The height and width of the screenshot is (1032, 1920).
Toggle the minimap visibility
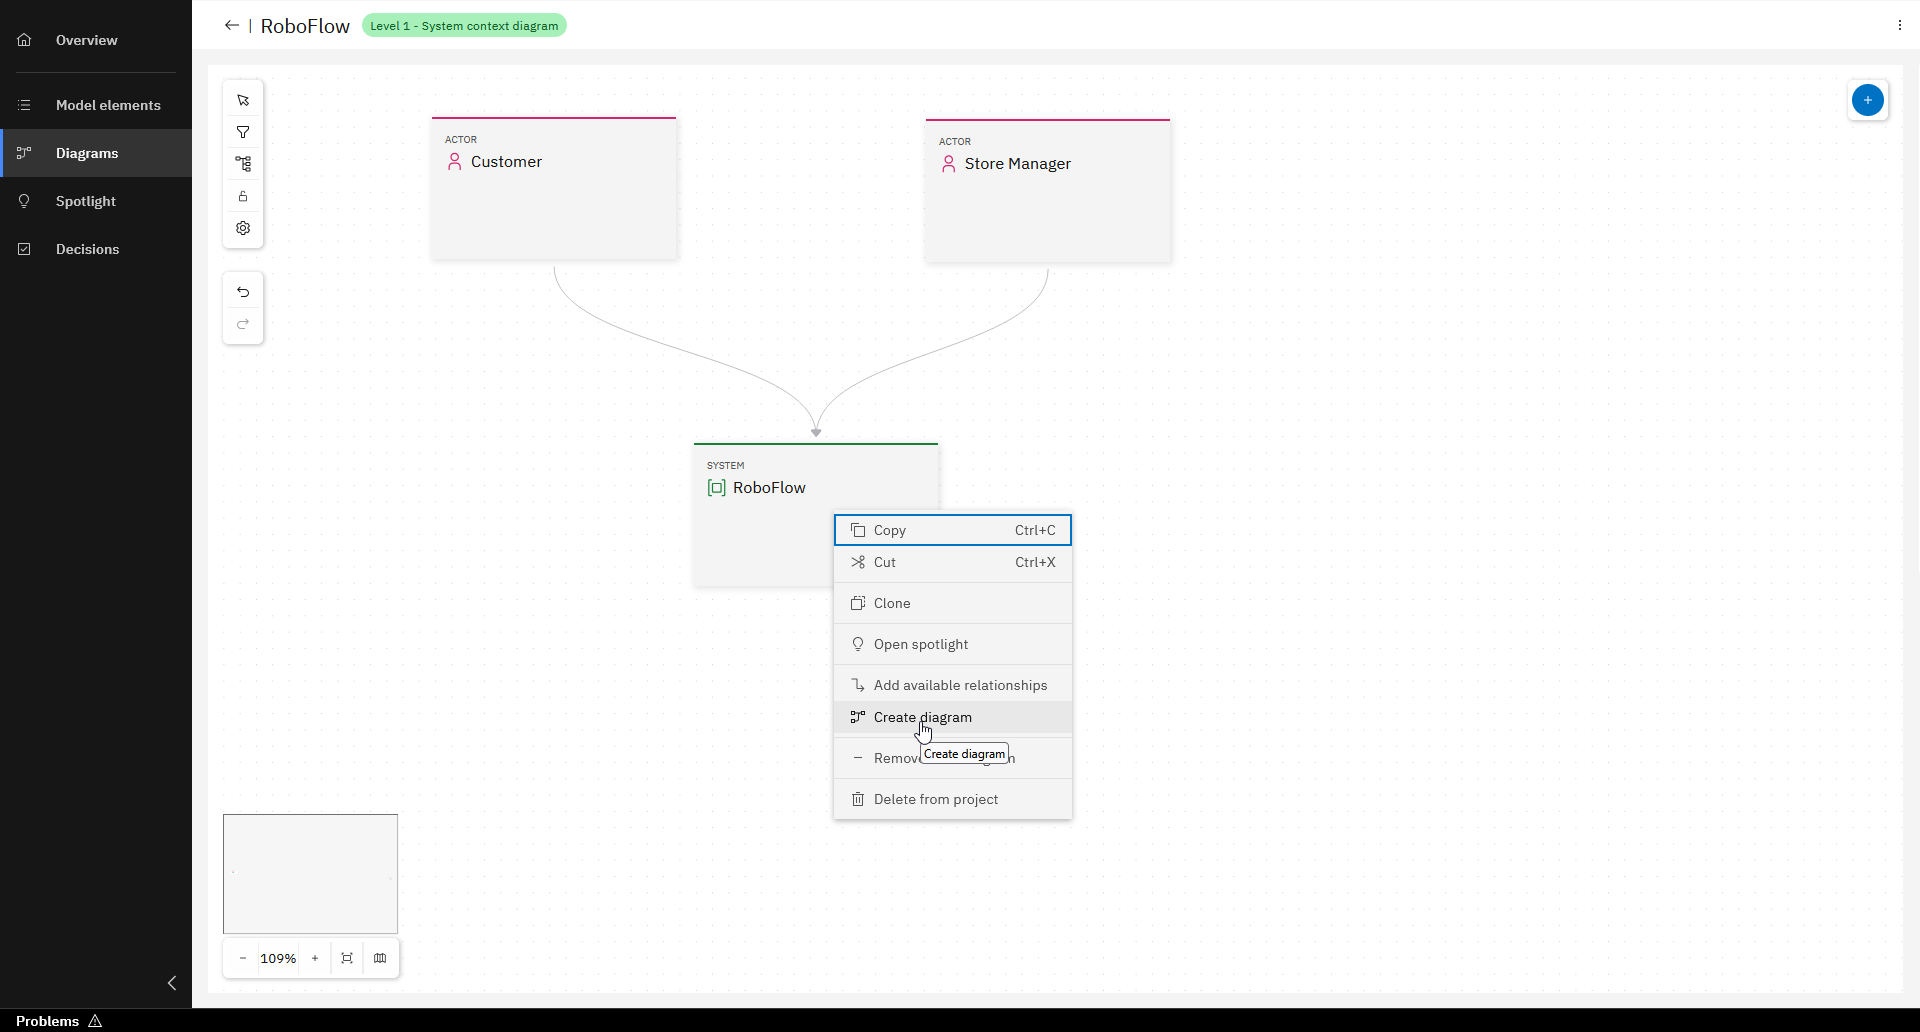pyautogui.click(x=381, y=958)
